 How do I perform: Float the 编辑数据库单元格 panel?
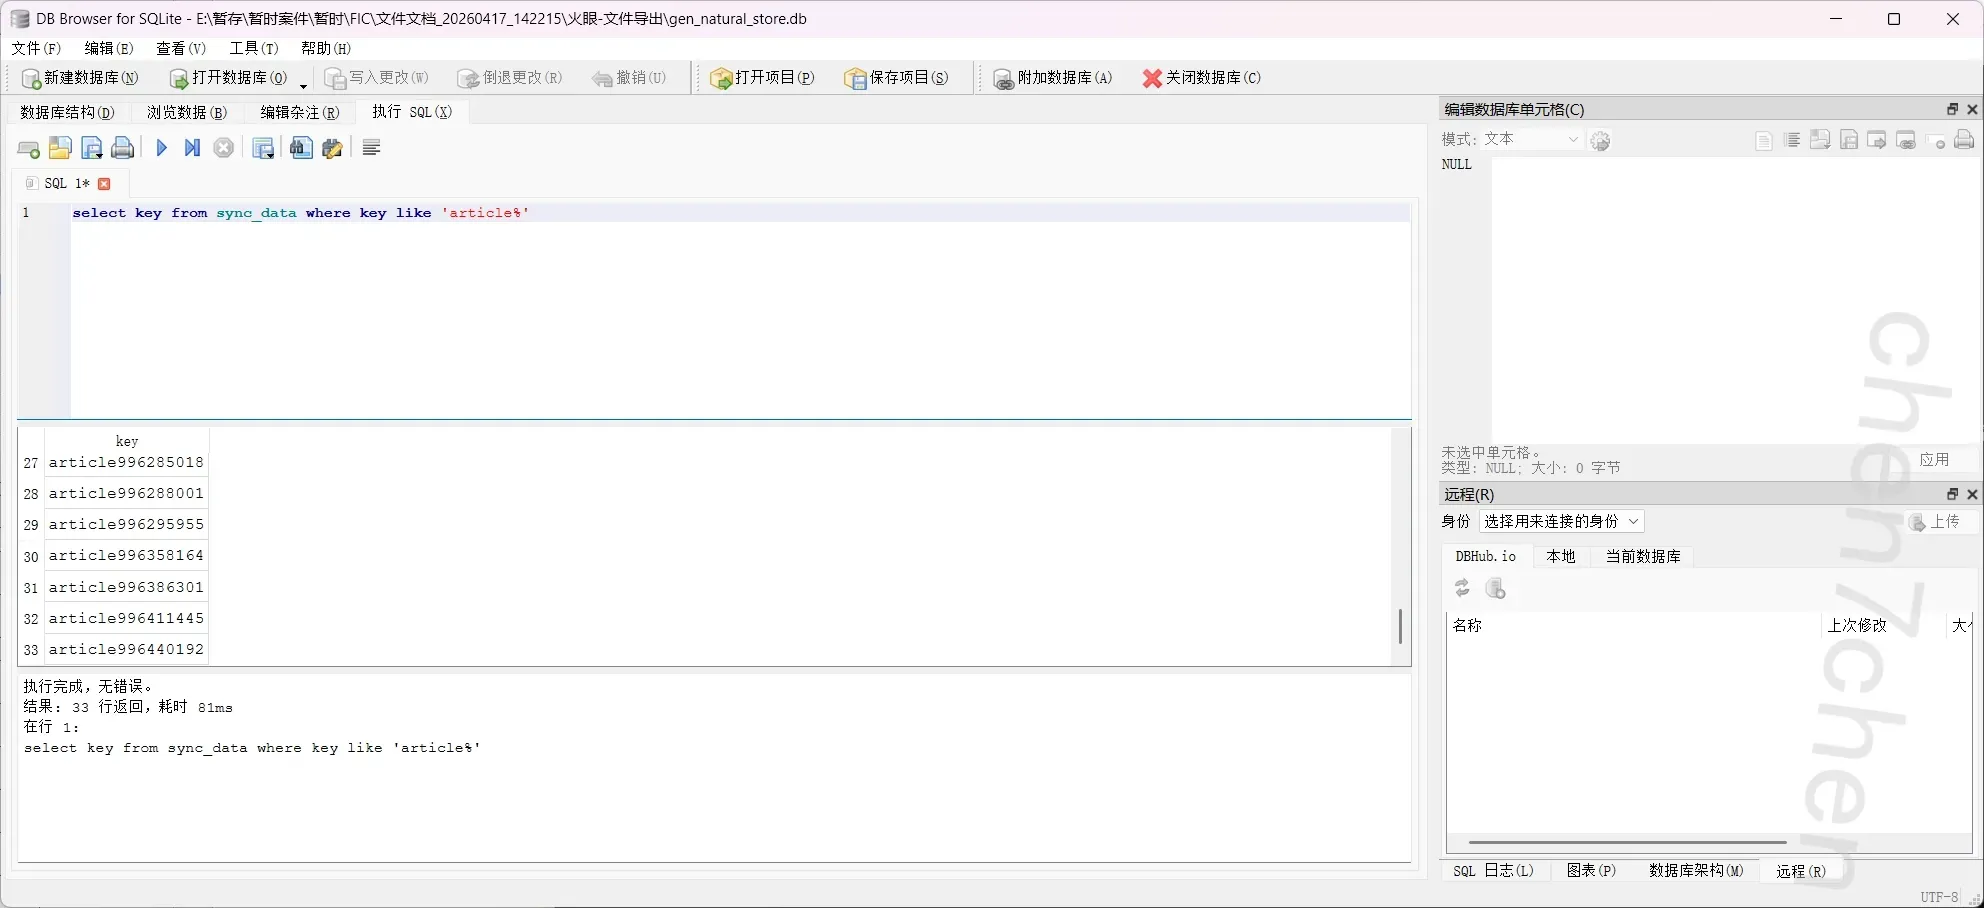point(1952,109)
